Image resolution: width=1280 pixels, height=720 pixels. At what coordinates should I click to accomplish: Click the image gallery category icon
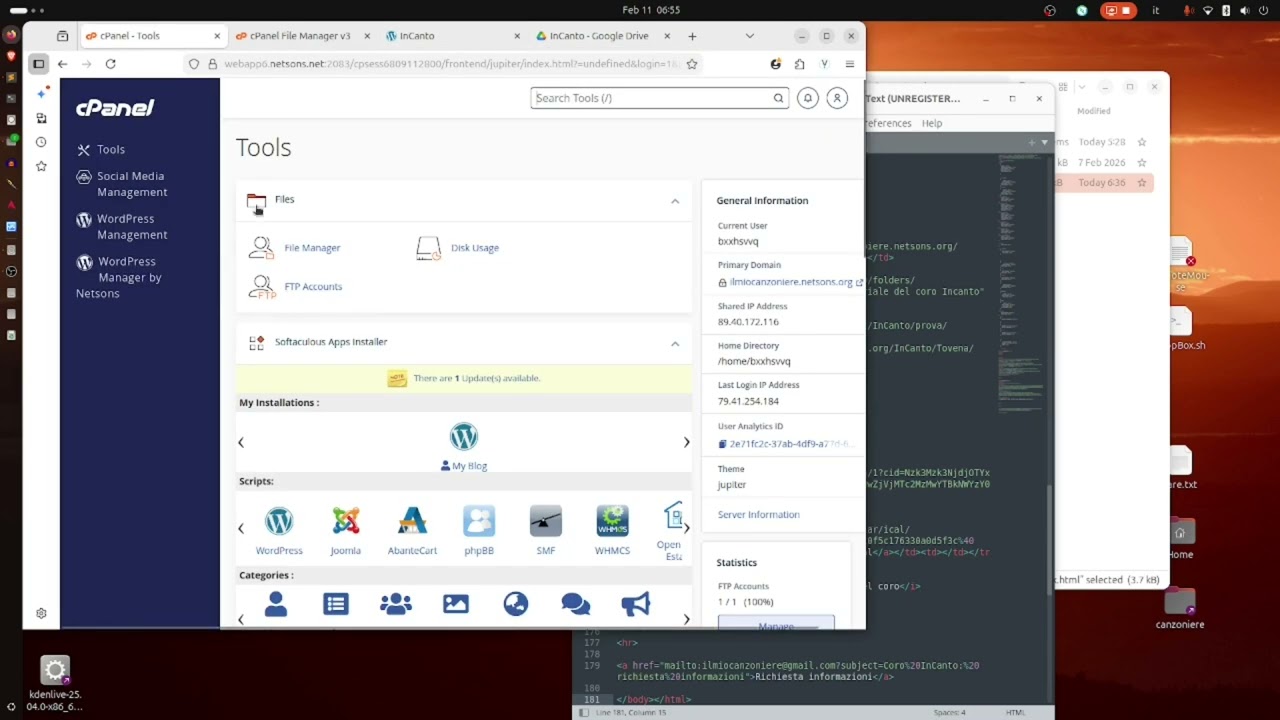(456, 604)
